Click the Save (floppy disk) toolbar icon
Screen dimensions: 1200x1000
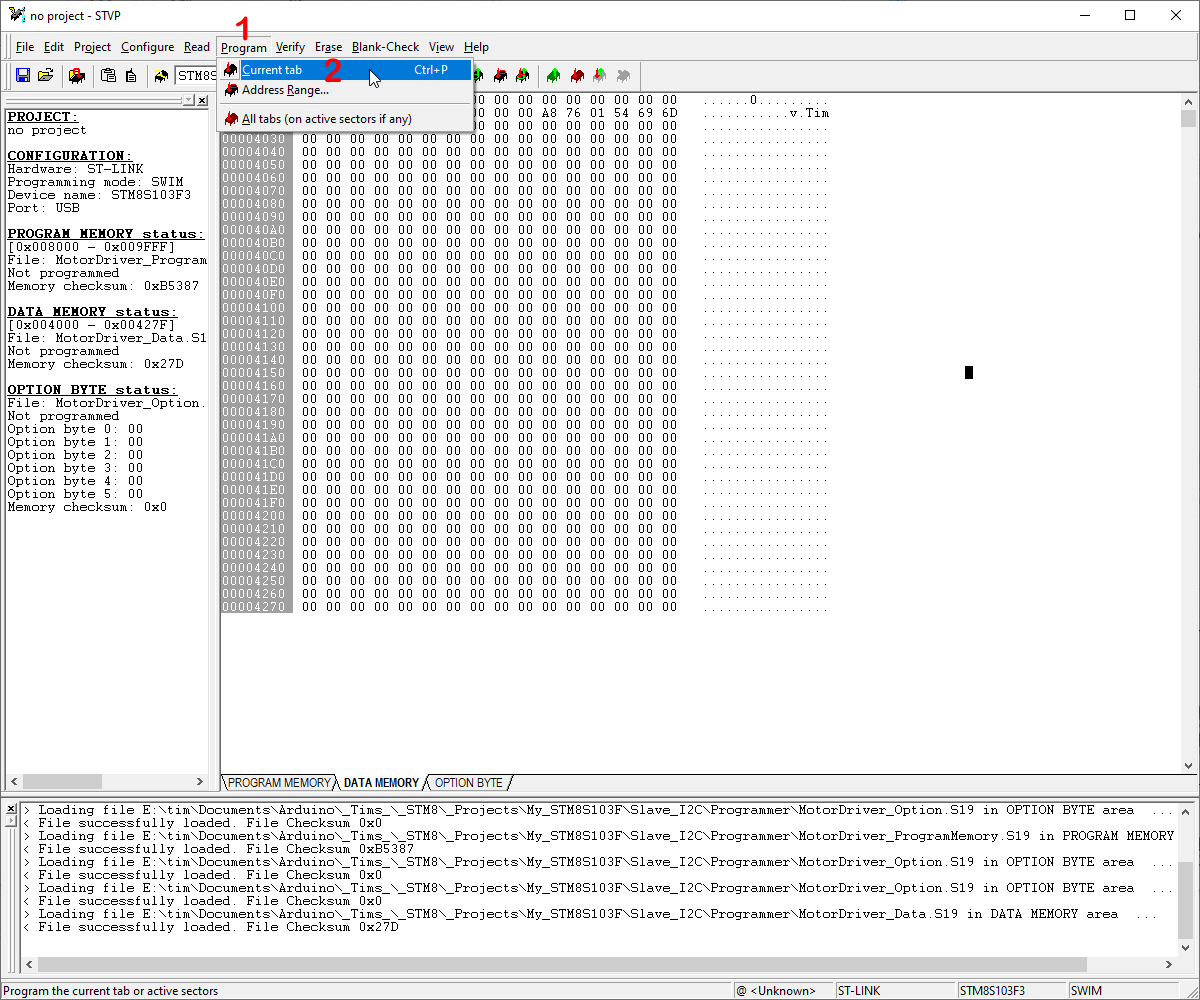(x=22, y=75)
